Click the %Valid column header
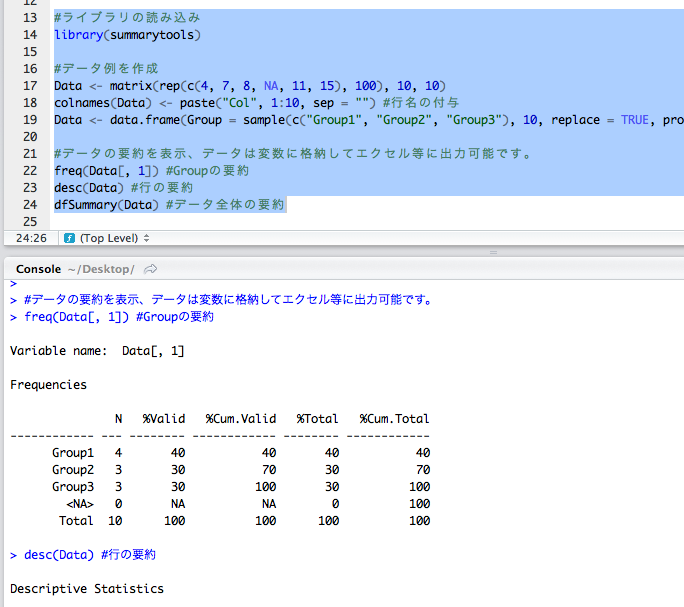 pos(164,419)
